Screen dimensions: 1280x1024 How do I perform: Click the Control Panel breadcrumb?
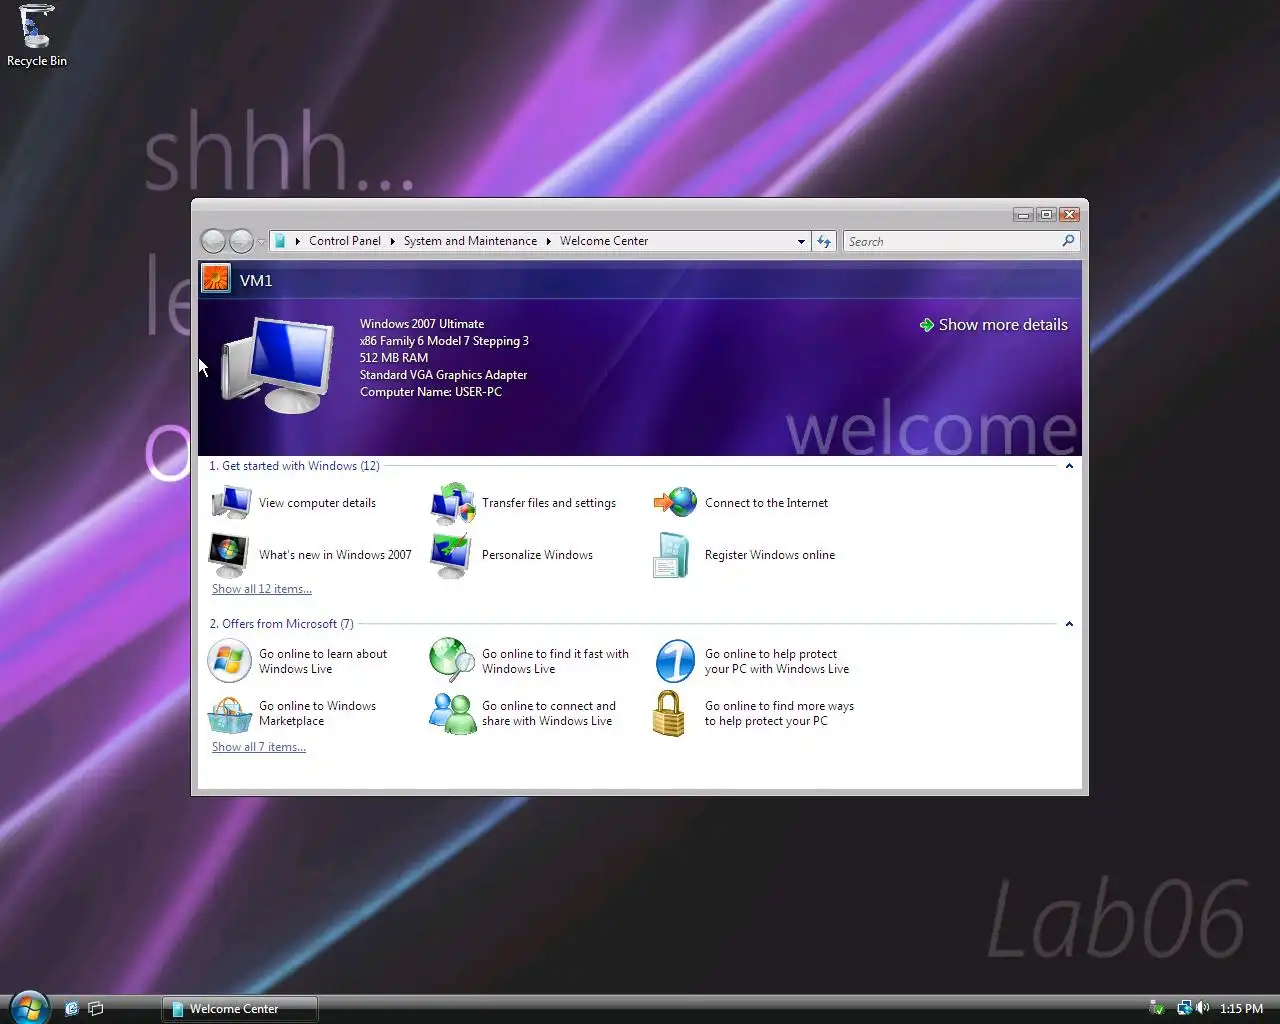[345, 241]
